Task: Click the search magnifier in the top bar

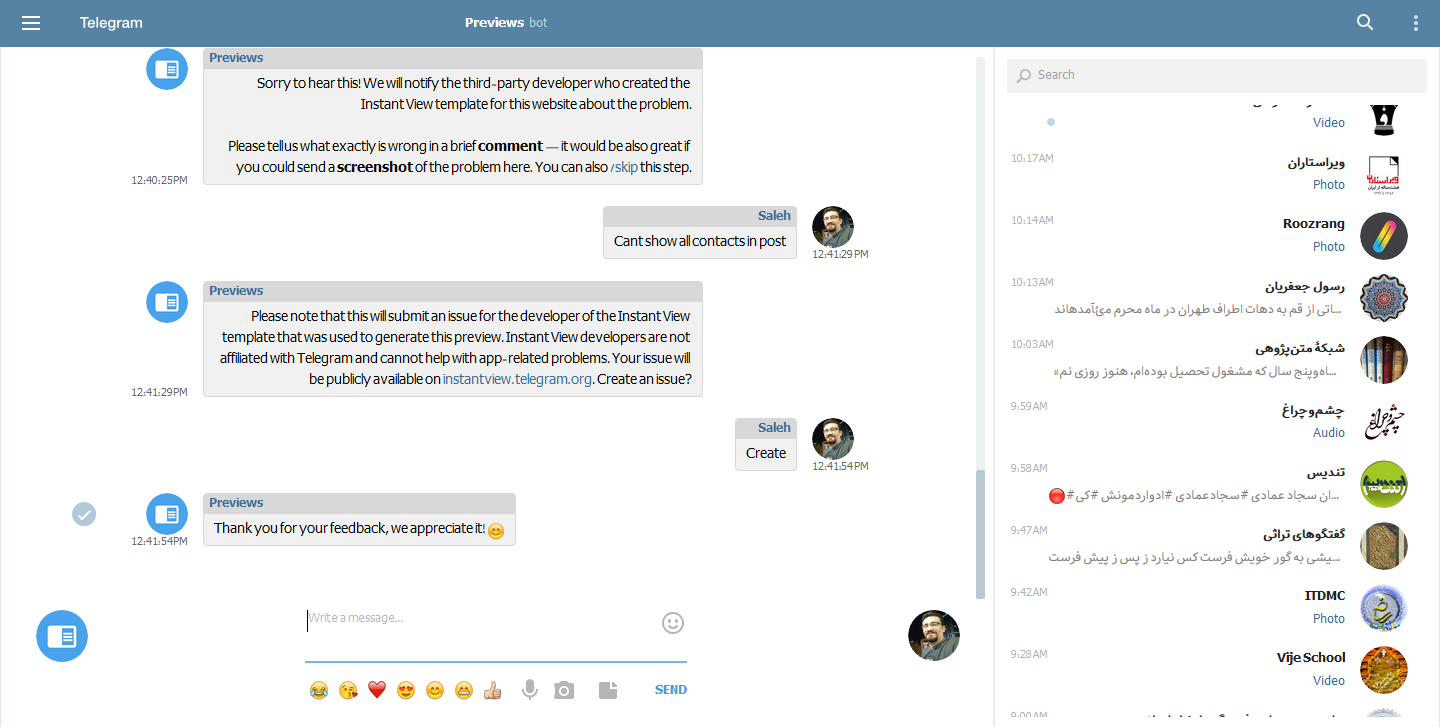Action: click(x=1364, y=22)
